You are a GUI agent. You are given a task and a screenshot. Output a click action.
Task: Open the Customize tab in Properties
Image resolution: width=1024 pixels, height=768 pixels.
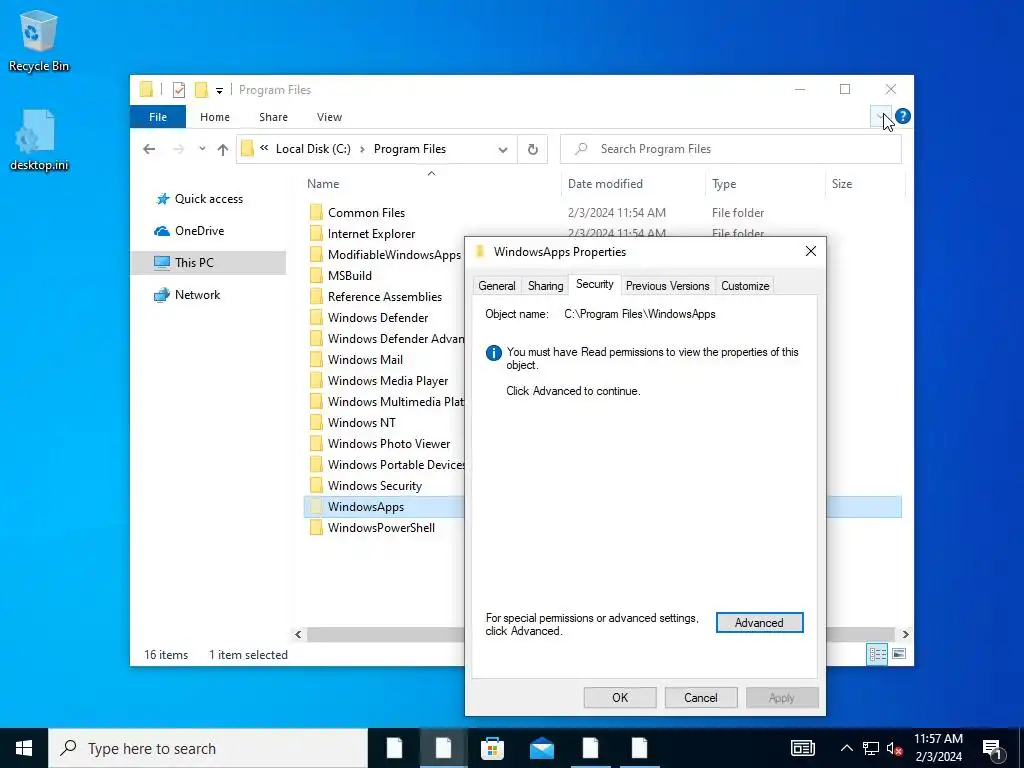[x=745, y=285]
